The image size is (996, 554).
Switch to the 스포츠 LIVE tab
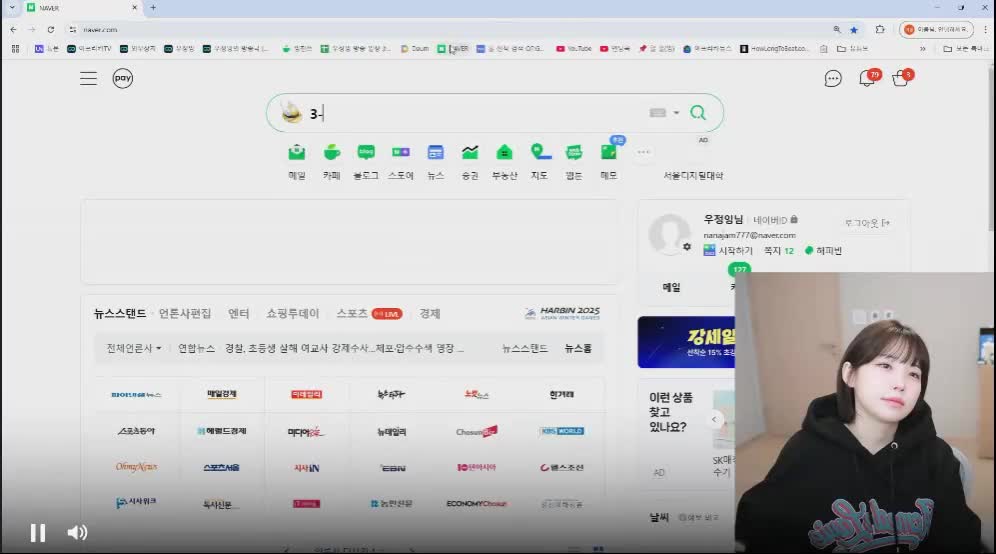(368, 313)
